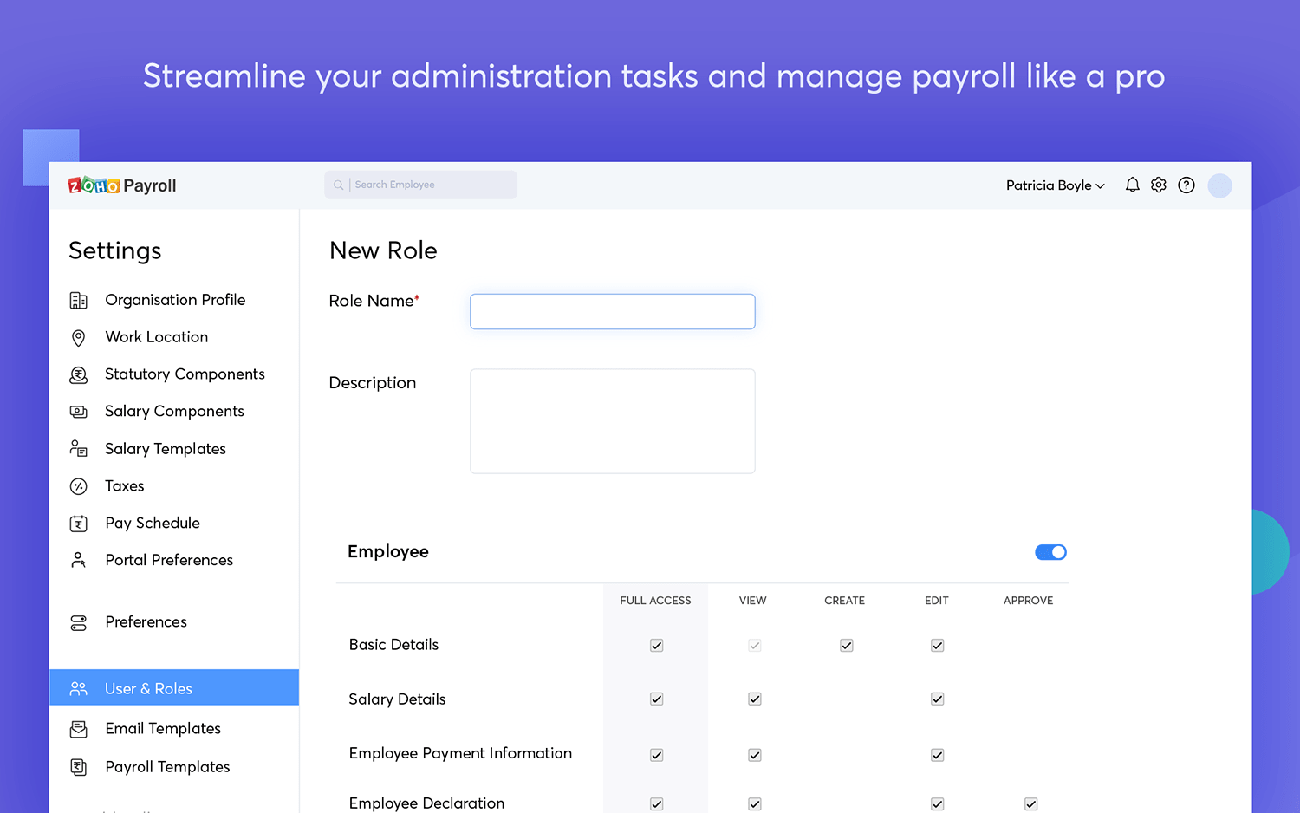Image resolution: width=1300 pixels, height=813 pixels.
Task: Check the Approve box for Employee Declaration
Action: tap(1029, 803)
